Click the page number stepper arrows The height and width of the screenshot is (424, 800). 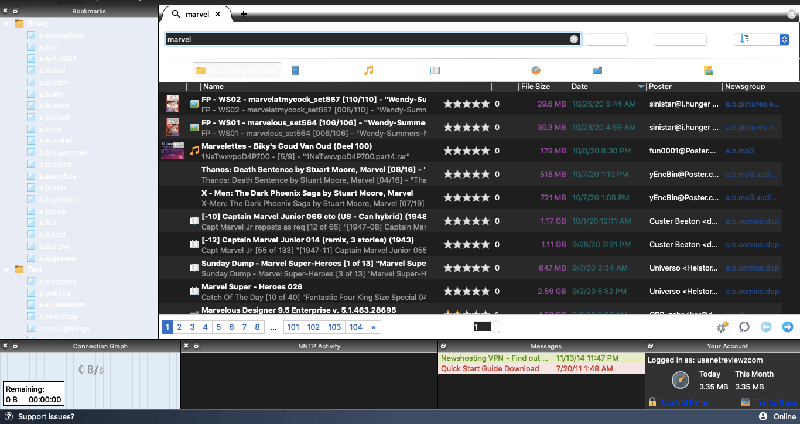coord(496,327)
